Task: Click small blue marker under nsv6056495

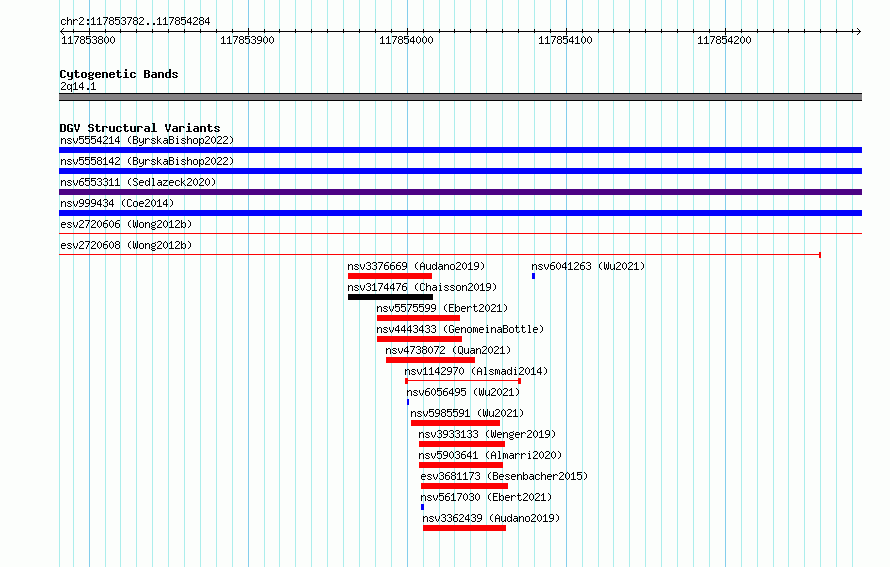Action: pyautogui.click(x=408, y=402)
